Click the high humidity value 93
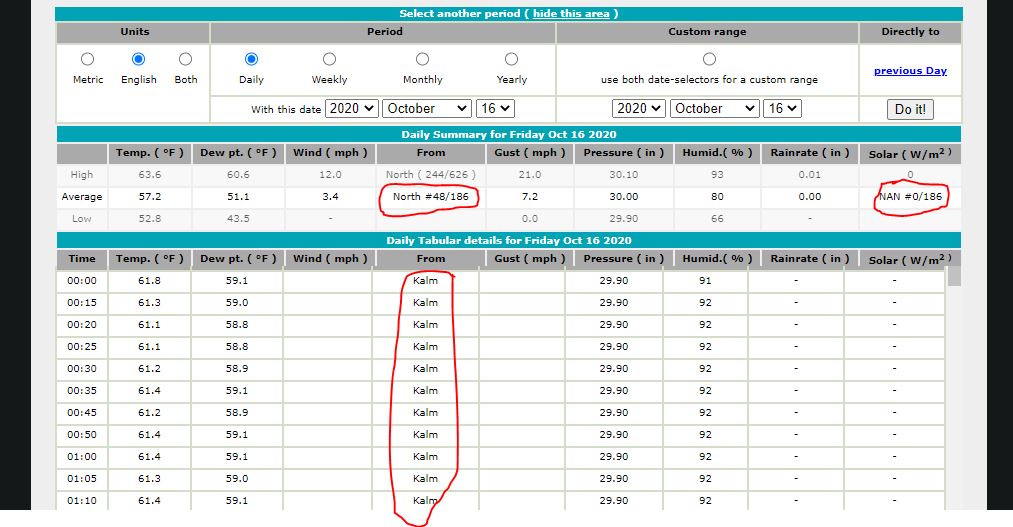The width and height of the screenshot is (1013, 527). [x=717, y=174]
